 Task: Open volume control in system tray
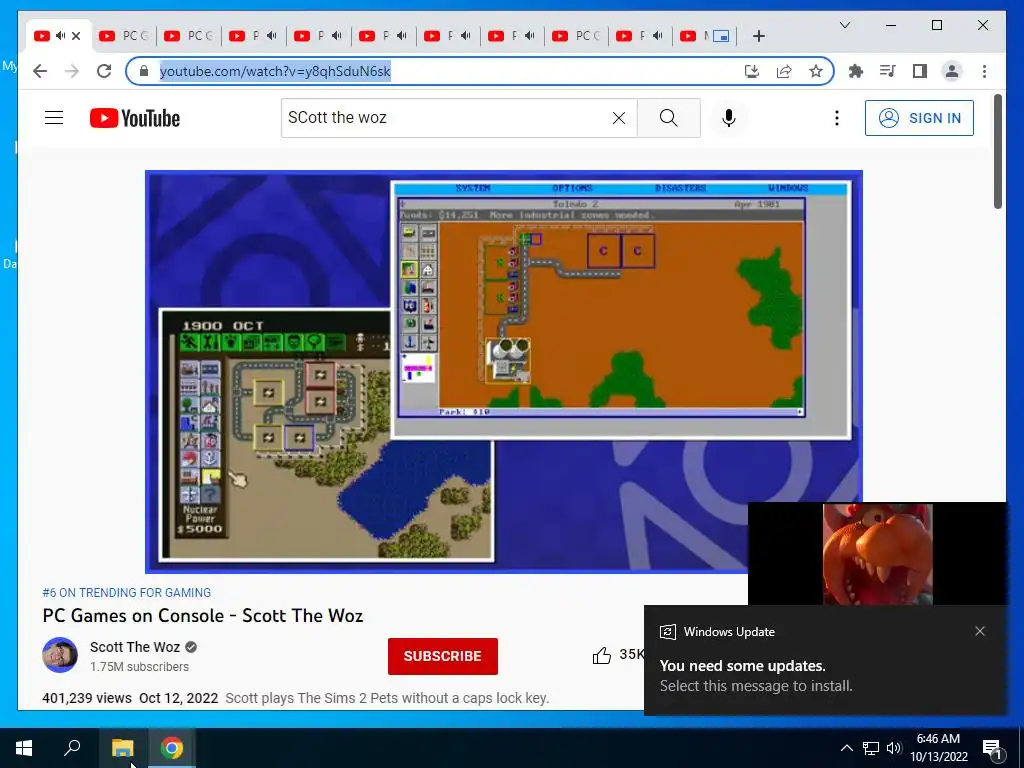[894, 748]
